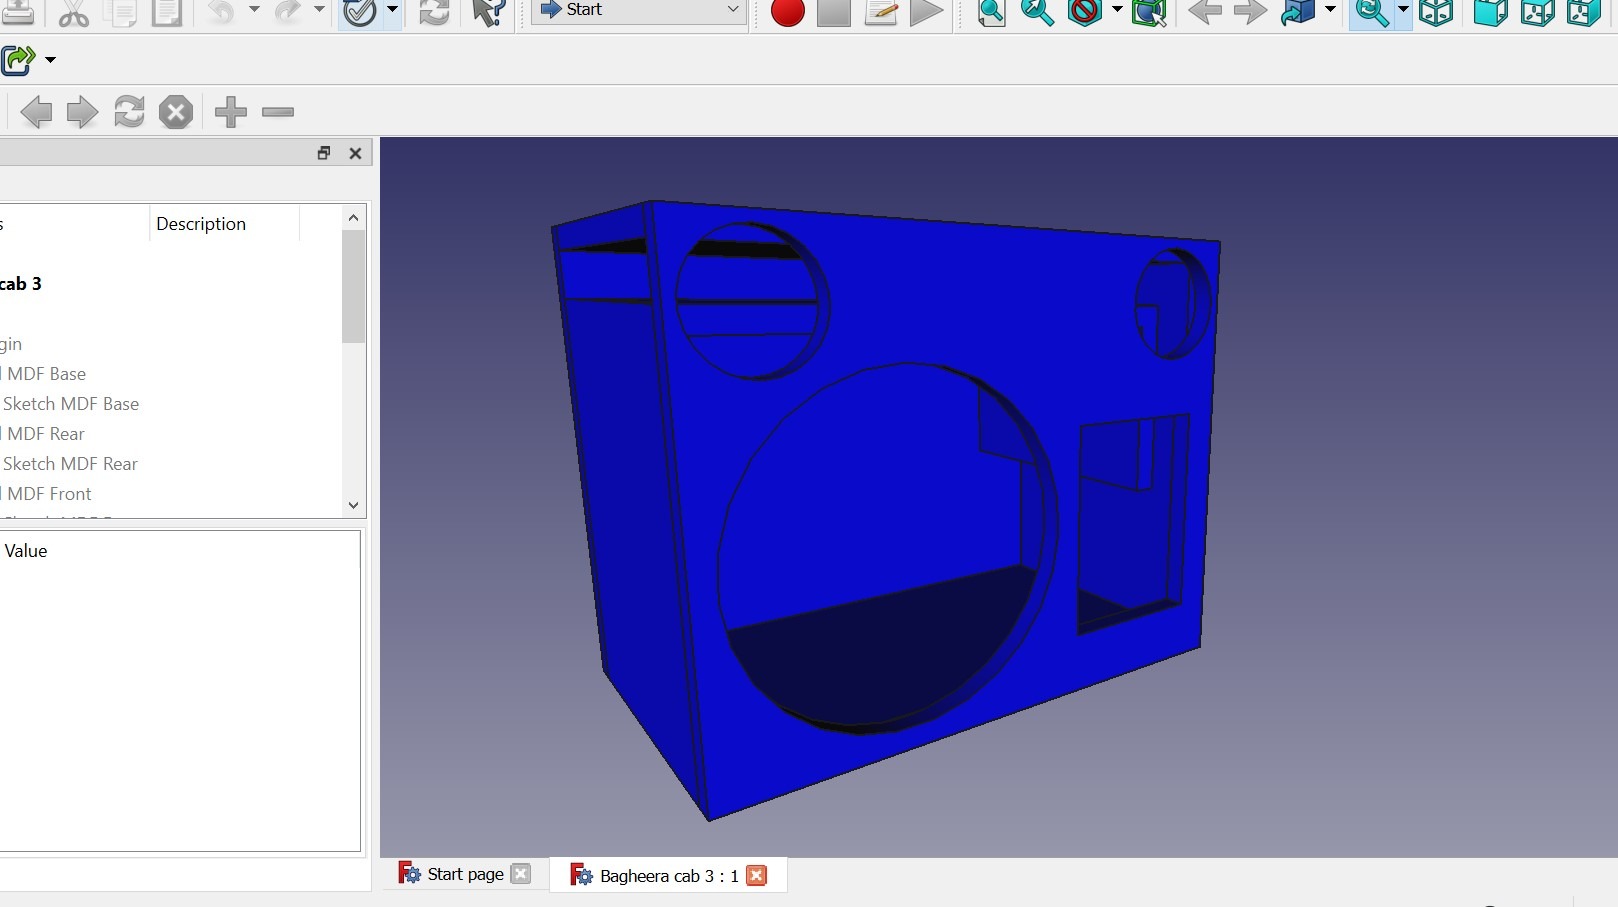Select the MDF Front tree item

[48, 494]
